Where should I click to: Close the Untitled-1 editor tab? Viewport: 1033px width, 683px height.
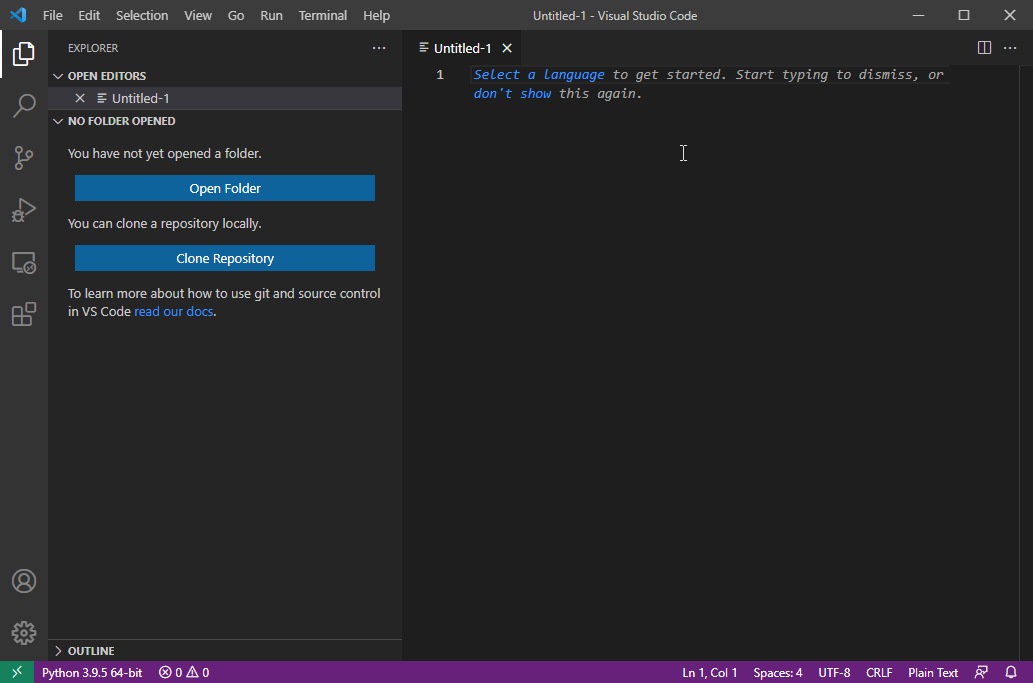click(x=507, y=48)
